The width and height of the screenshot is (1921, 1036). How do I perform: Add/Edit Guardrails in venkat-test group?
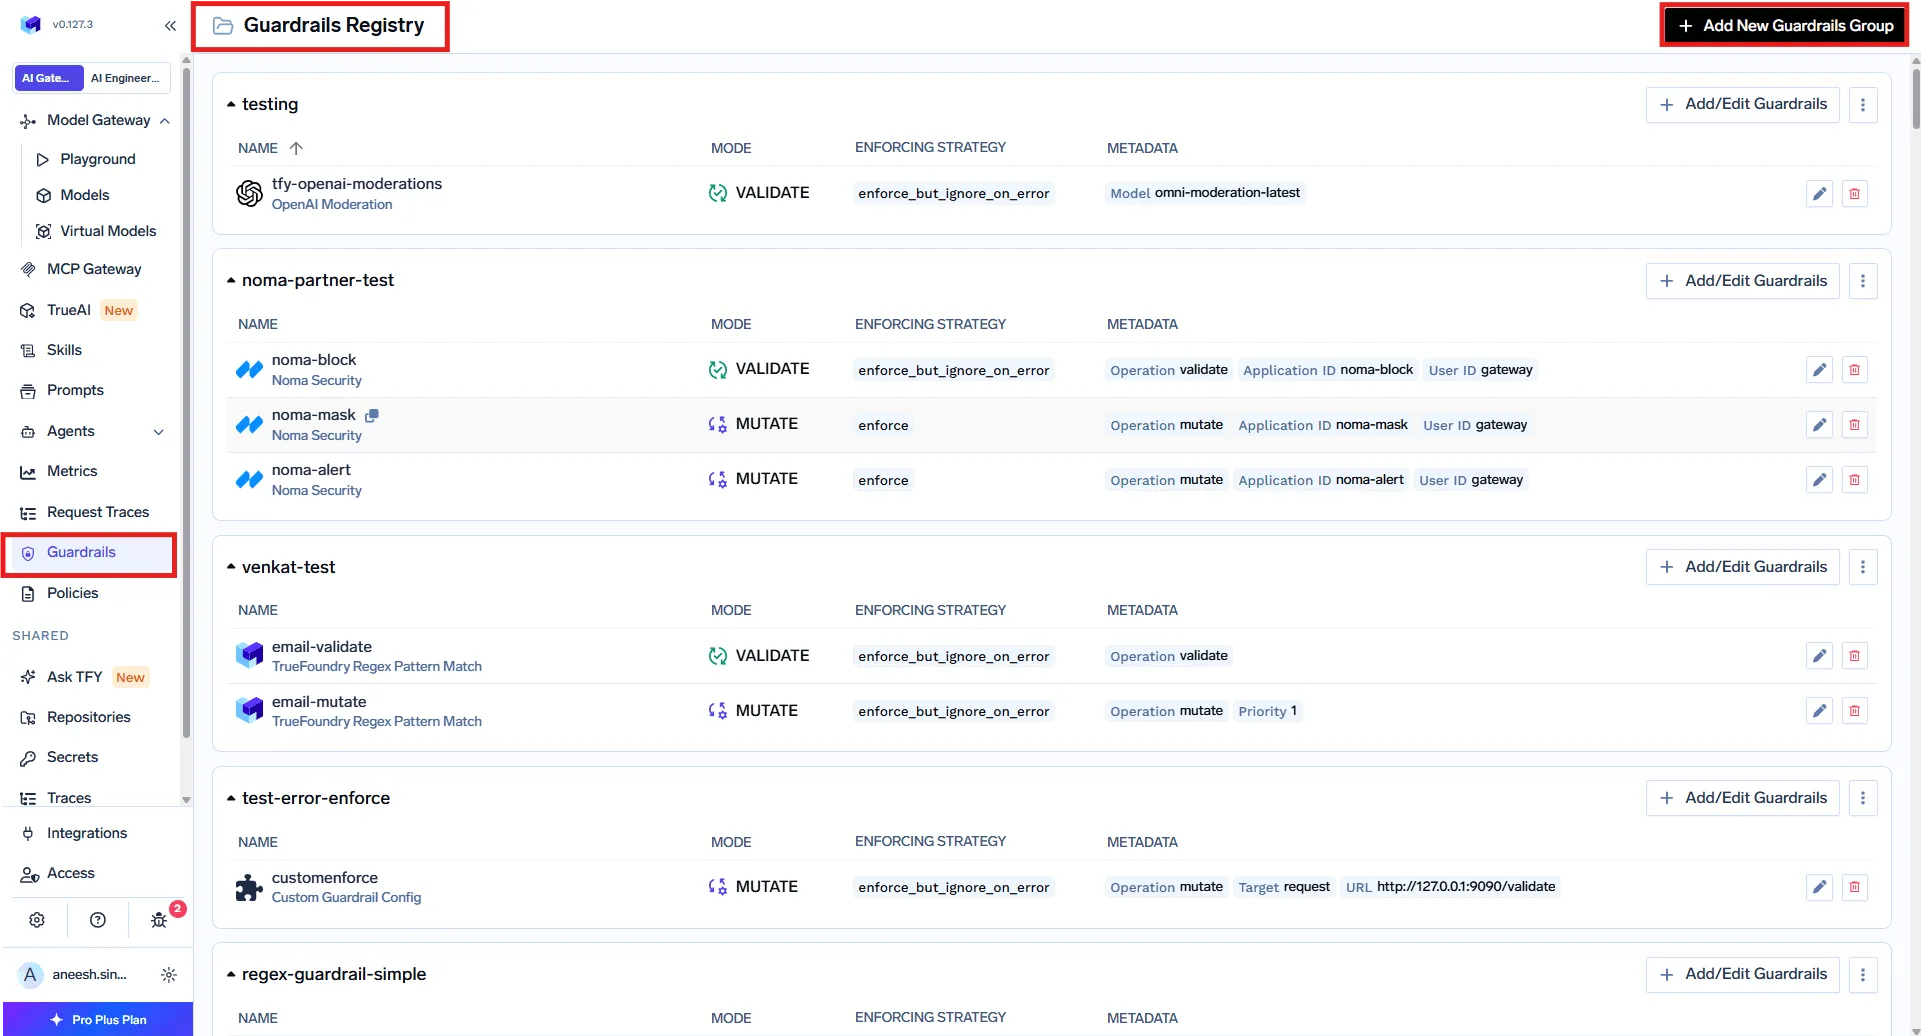click(1742, 567)
